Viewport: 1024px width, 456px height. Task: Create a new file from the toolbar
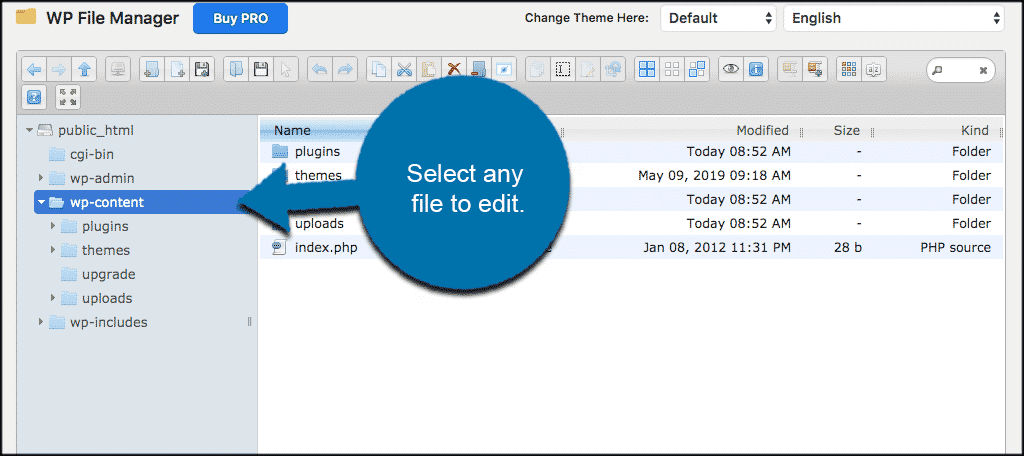[x=177, y=69]
